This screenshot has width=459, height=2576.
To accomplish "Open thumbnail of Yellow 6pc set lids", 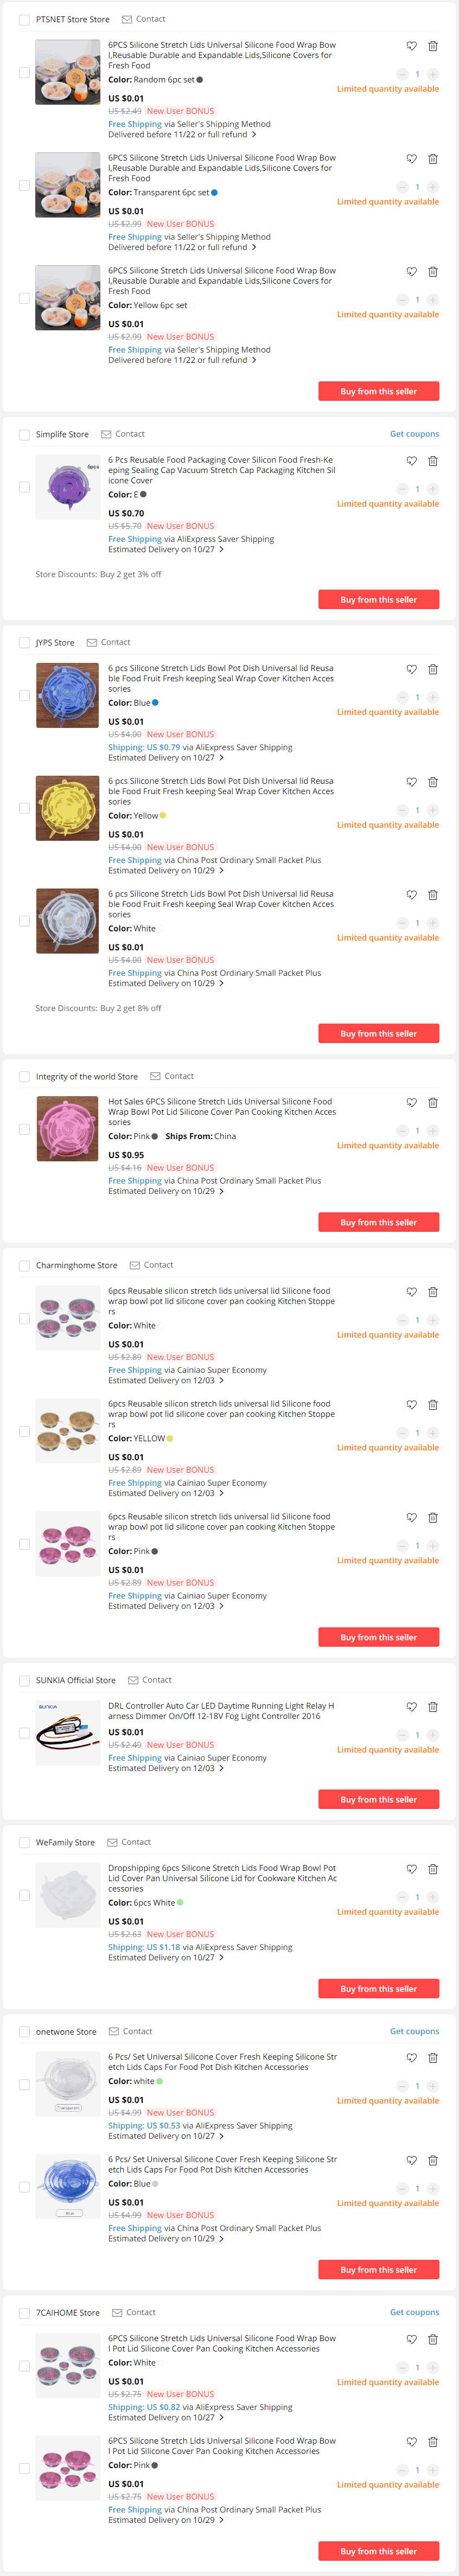I will tap(67, 298).
